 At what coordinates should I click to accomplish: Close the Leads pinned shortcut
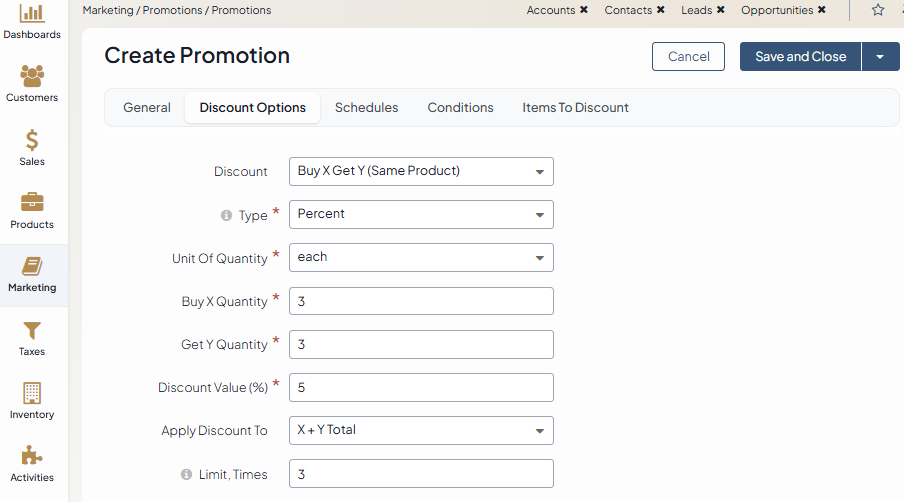pos(720,10)
